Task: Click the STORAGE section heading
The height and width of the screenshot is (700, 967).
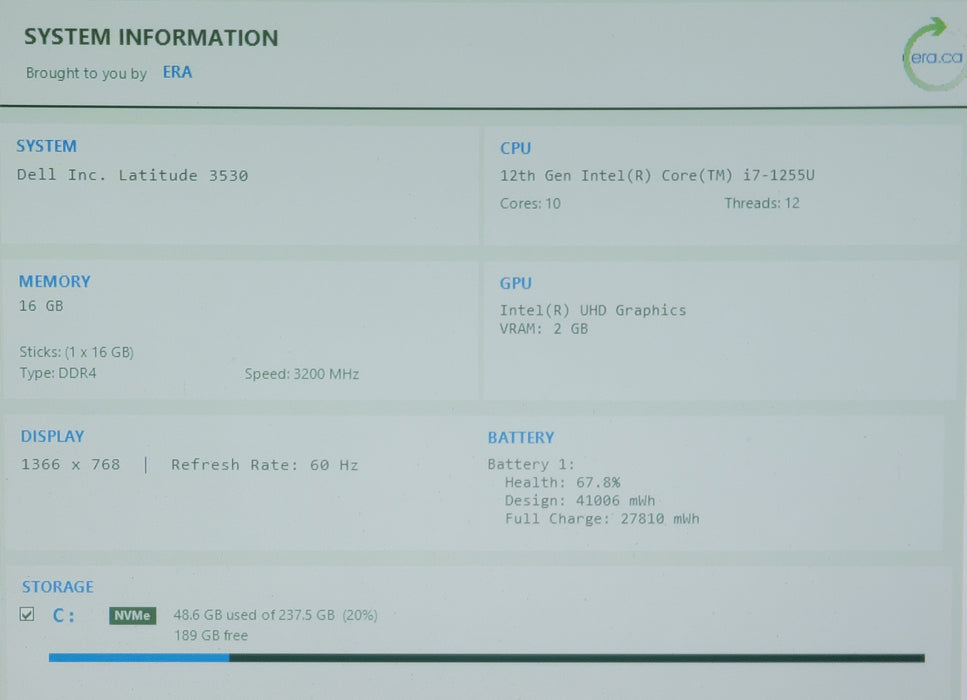Action: (x=58, y=587)
